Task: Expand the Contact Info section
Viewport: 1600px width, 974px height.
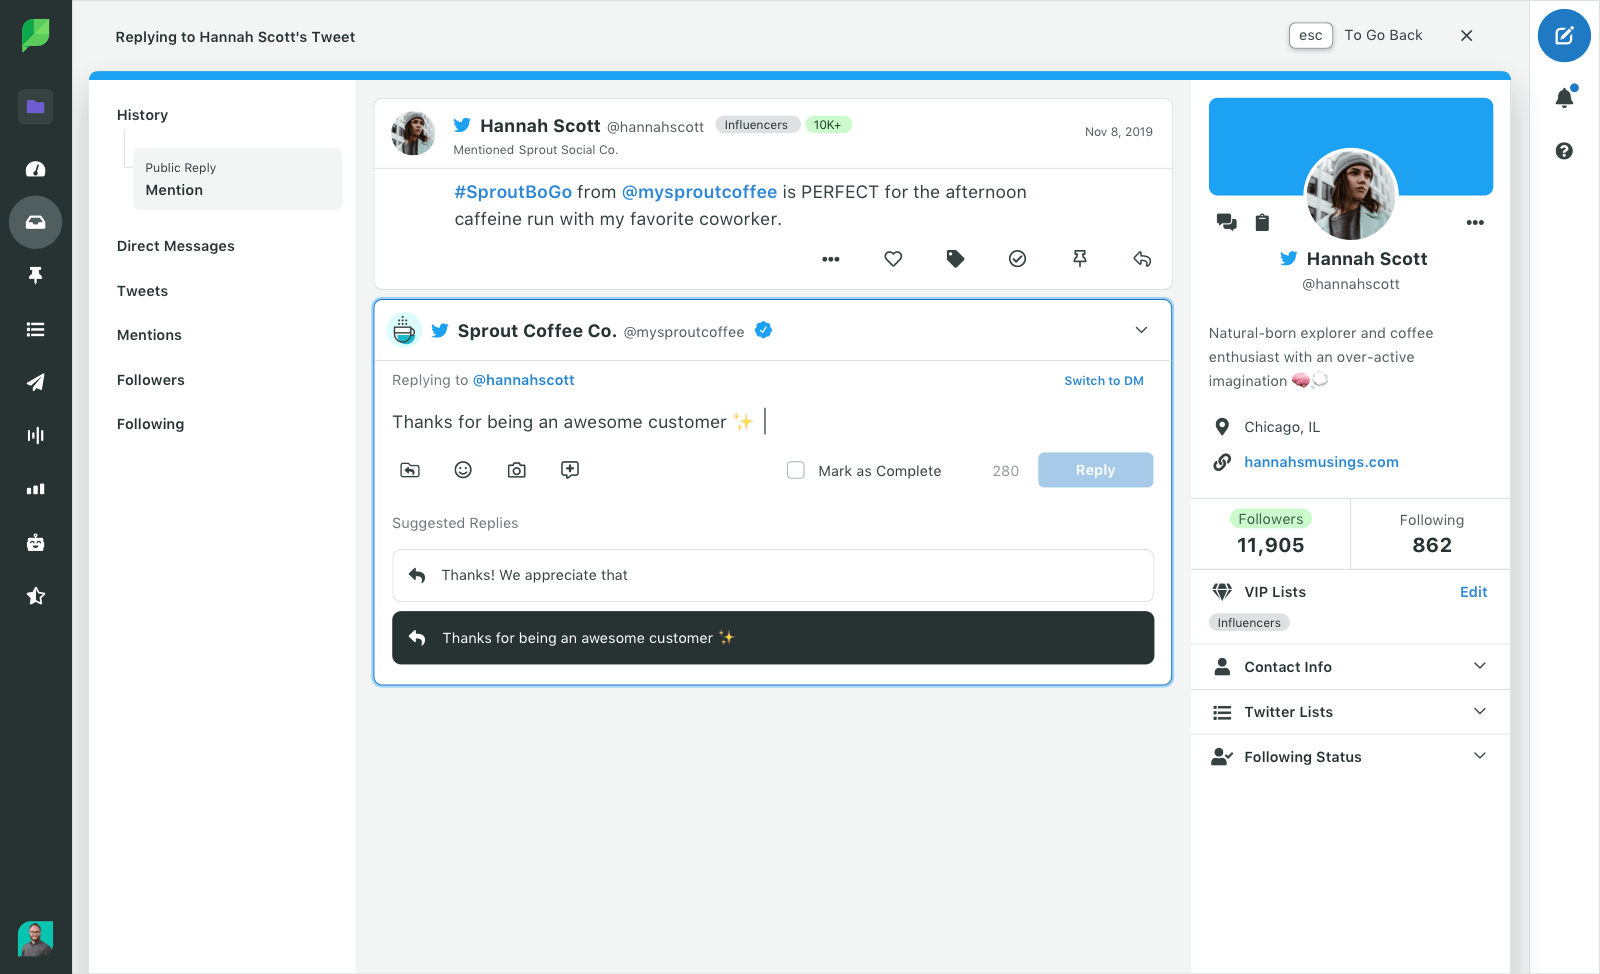Action: coord(1350,666)
